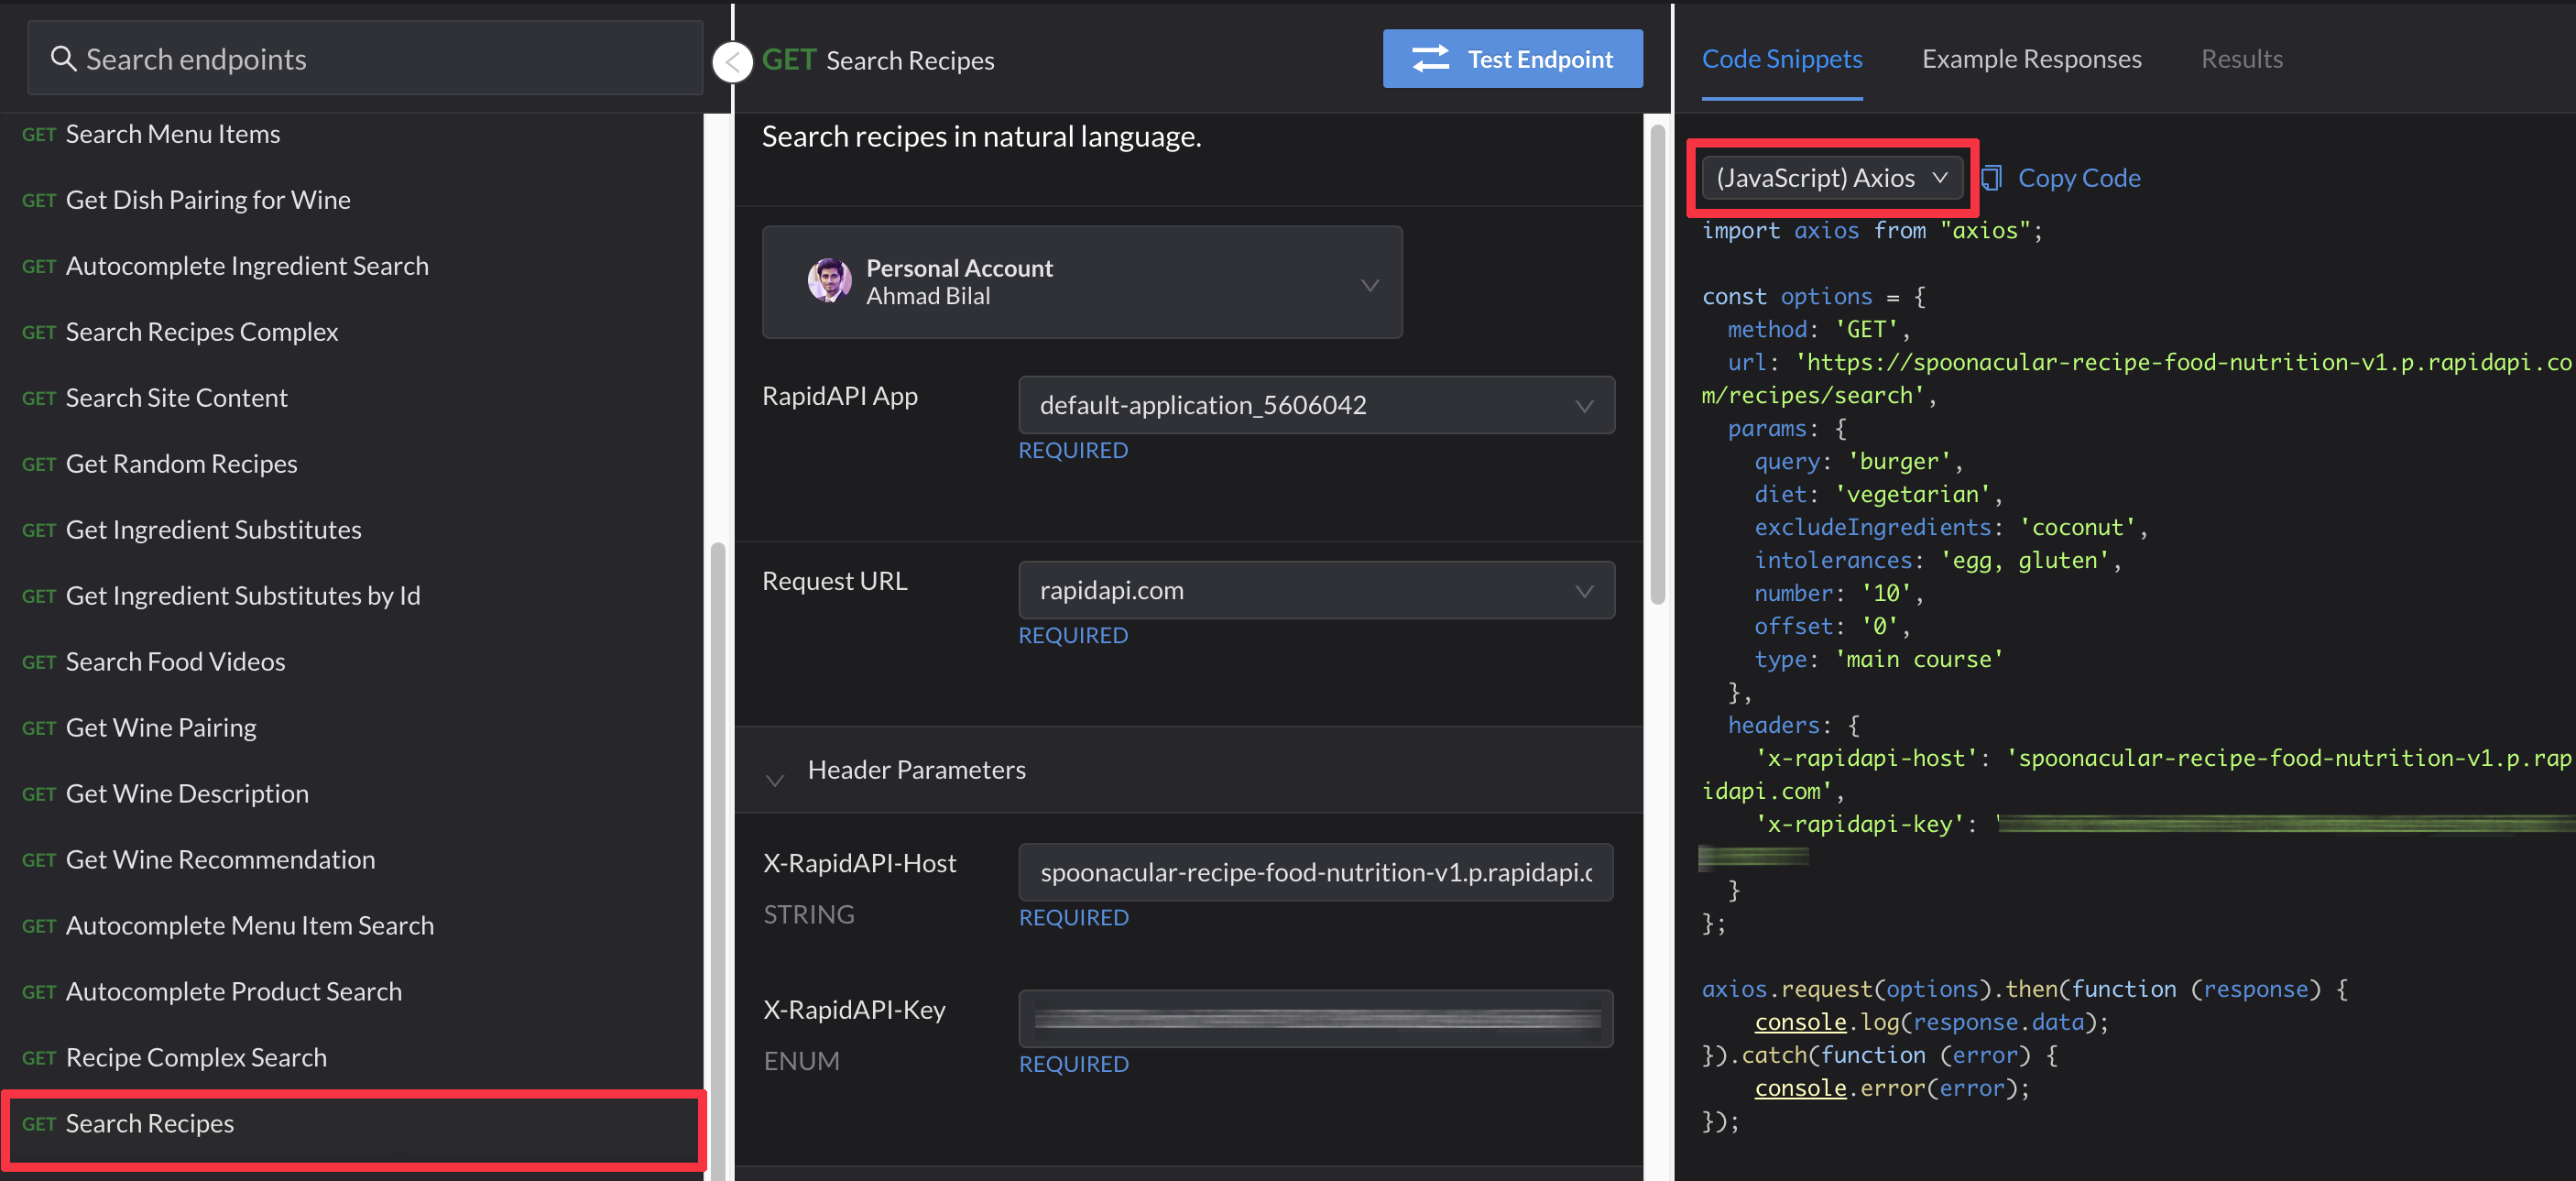
Task: Collapse the Header Parameters section
Action: 774,778
